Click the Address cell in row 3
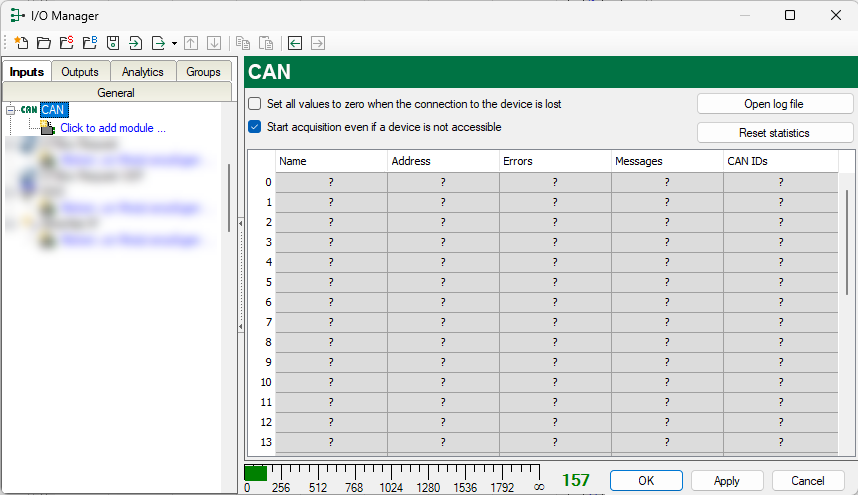Screen dimensions: 858x495 [x=443, y=242]
